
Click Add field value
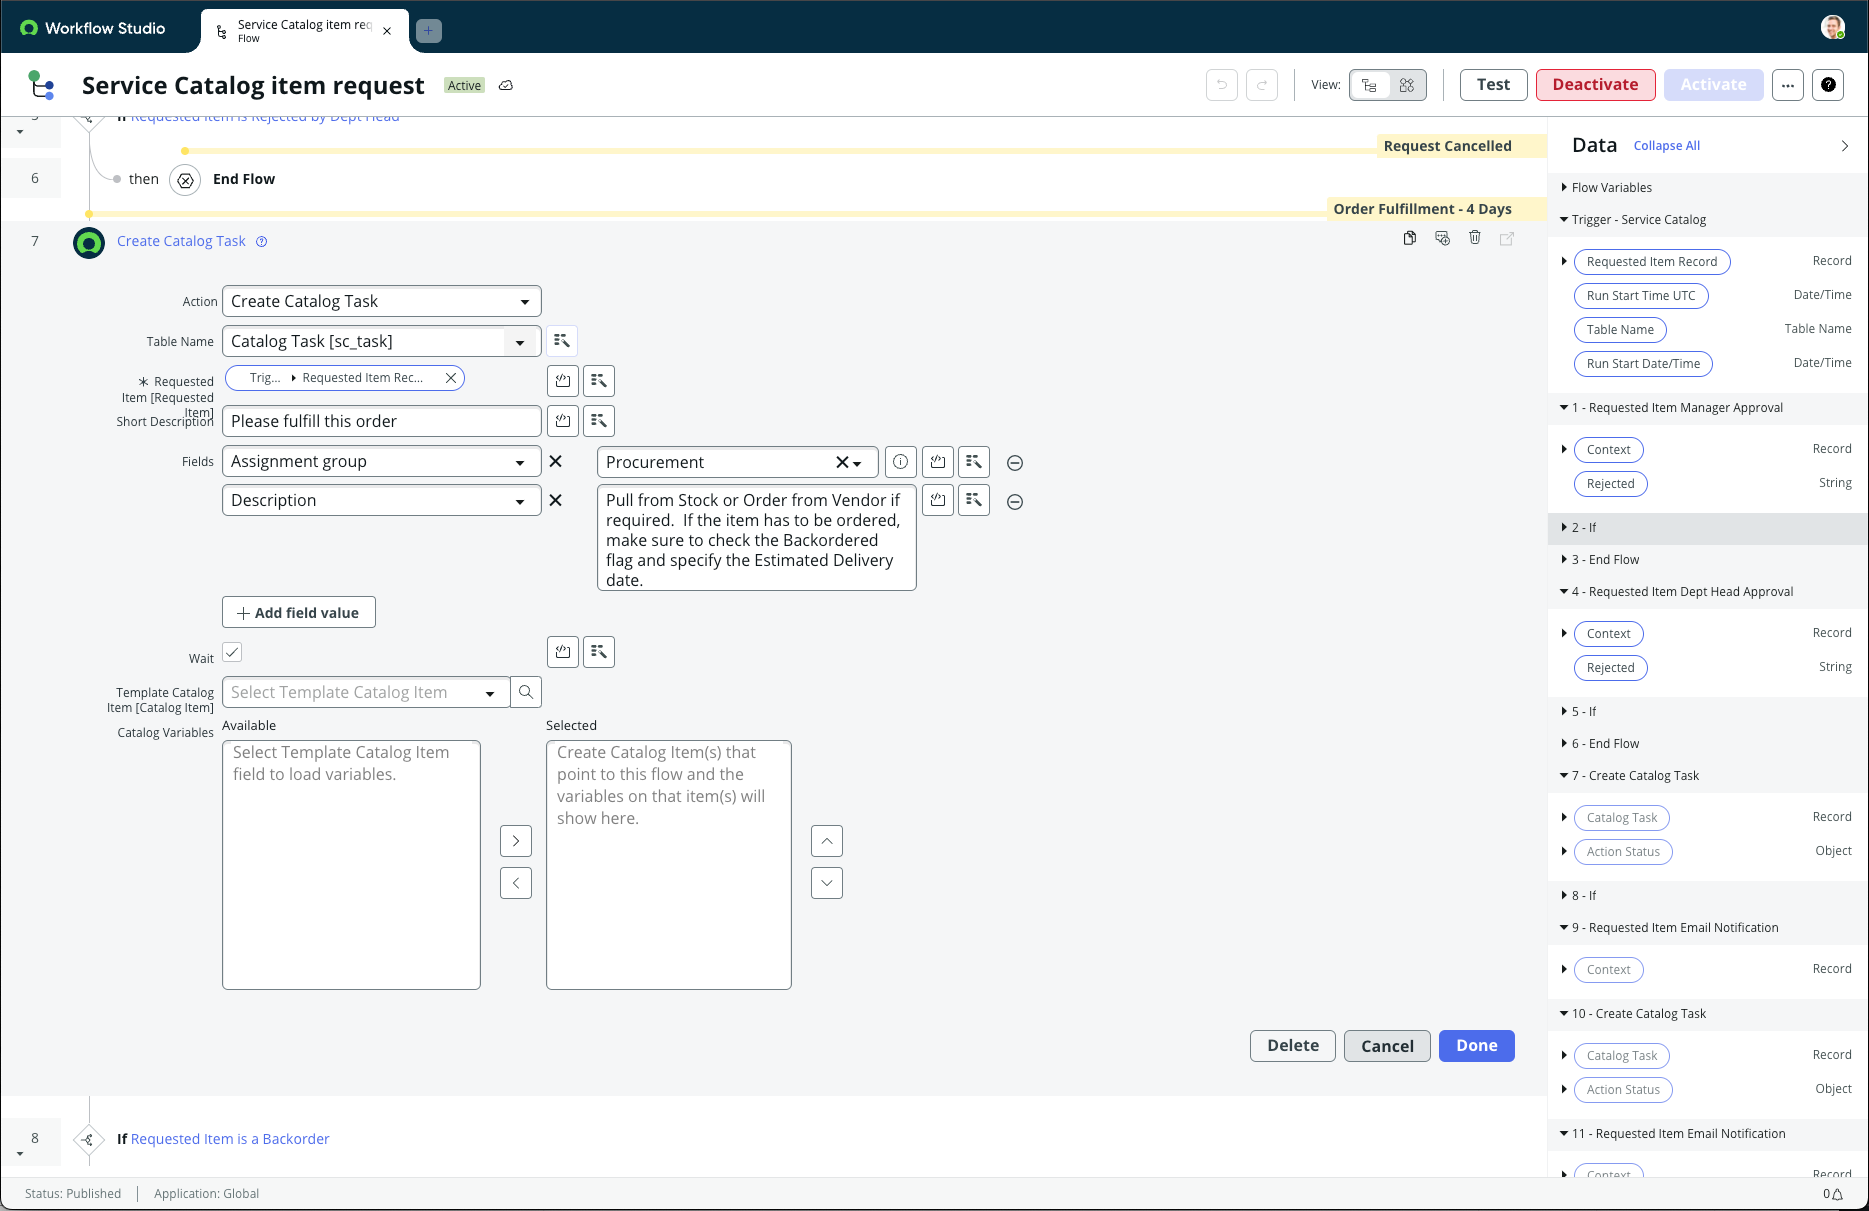click(x=299, y=612)
